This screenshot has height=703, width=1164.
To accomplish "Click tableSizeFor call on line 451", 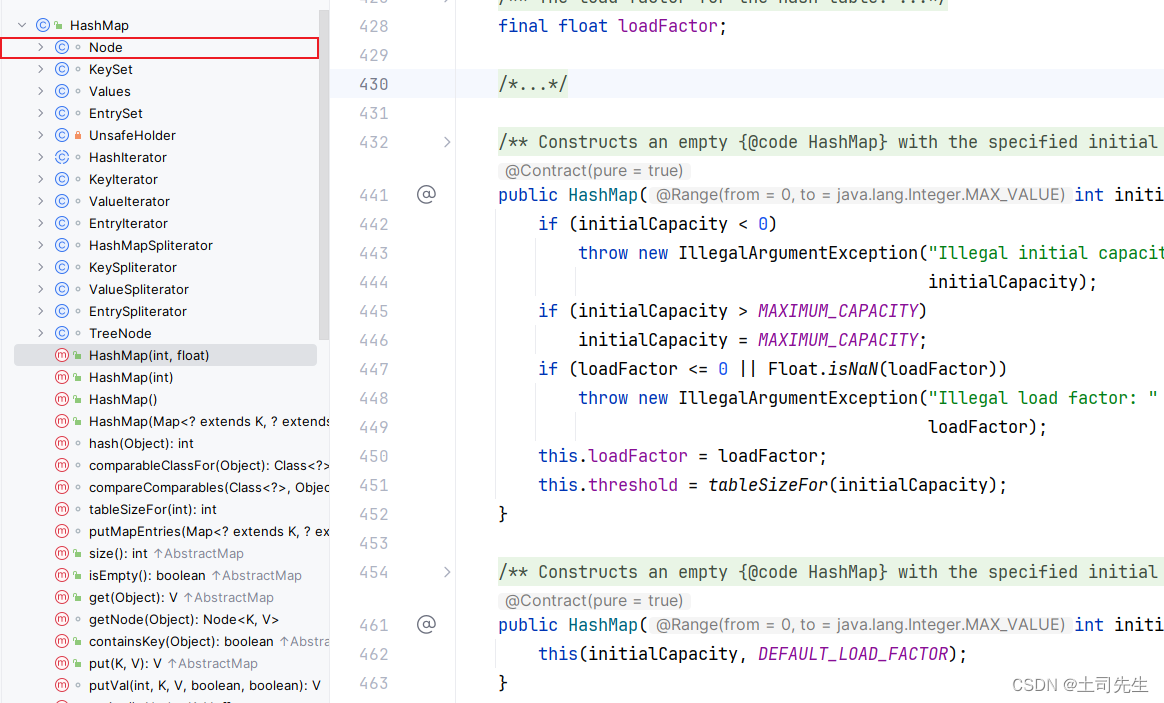I will [768, 485].
